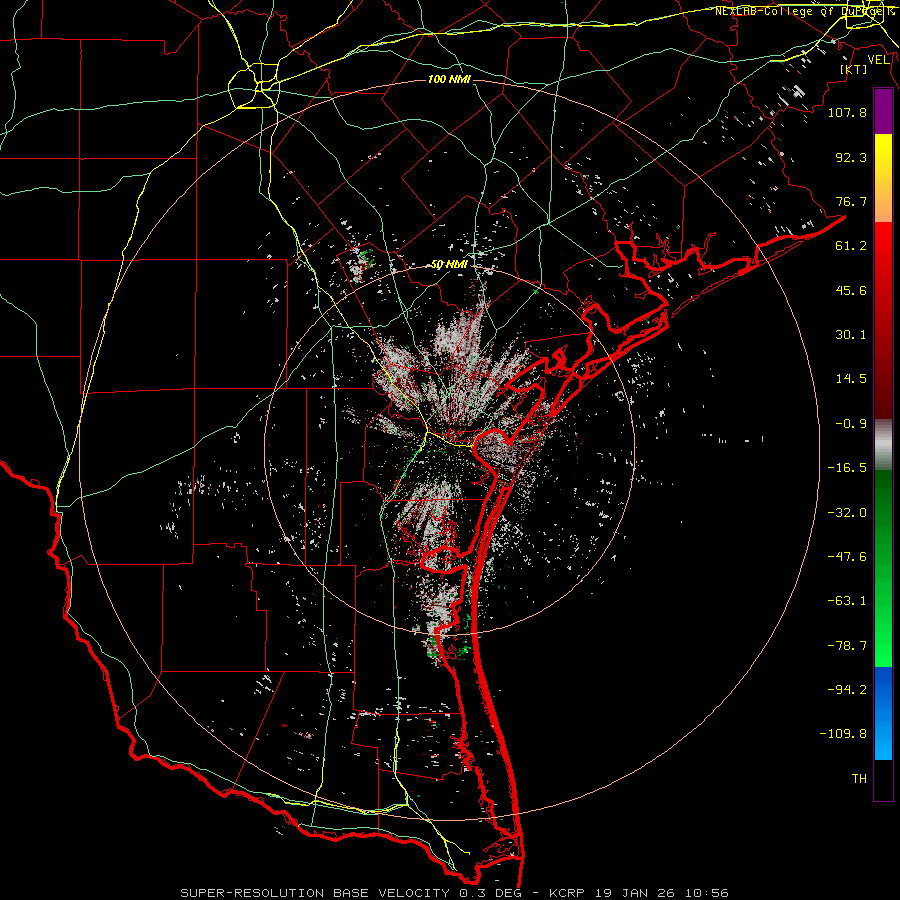This screenshot has width=900, height=900.
Task: Click the NEXLAB-College of DuPage credit text
Action: coord(805,11)
